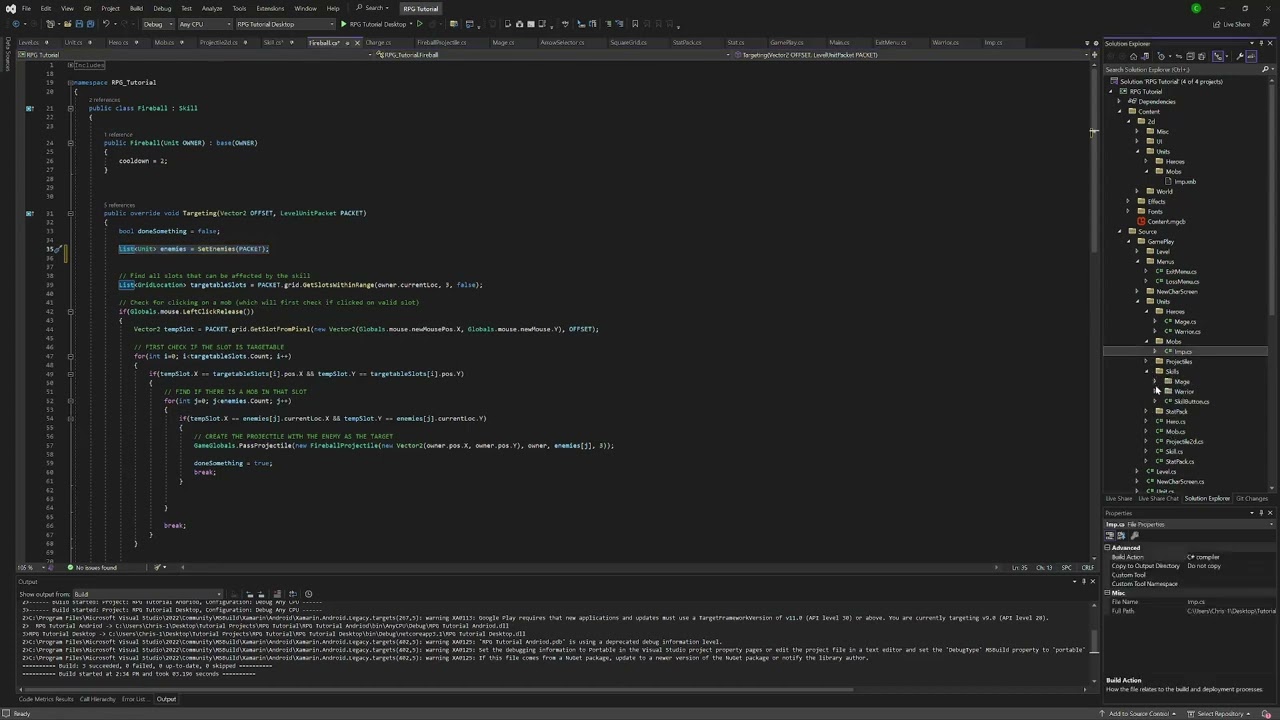Open the Git Changes tab
This screenshot has width=1280, height=720.
pyautogui.click(x=1252, y=498)
